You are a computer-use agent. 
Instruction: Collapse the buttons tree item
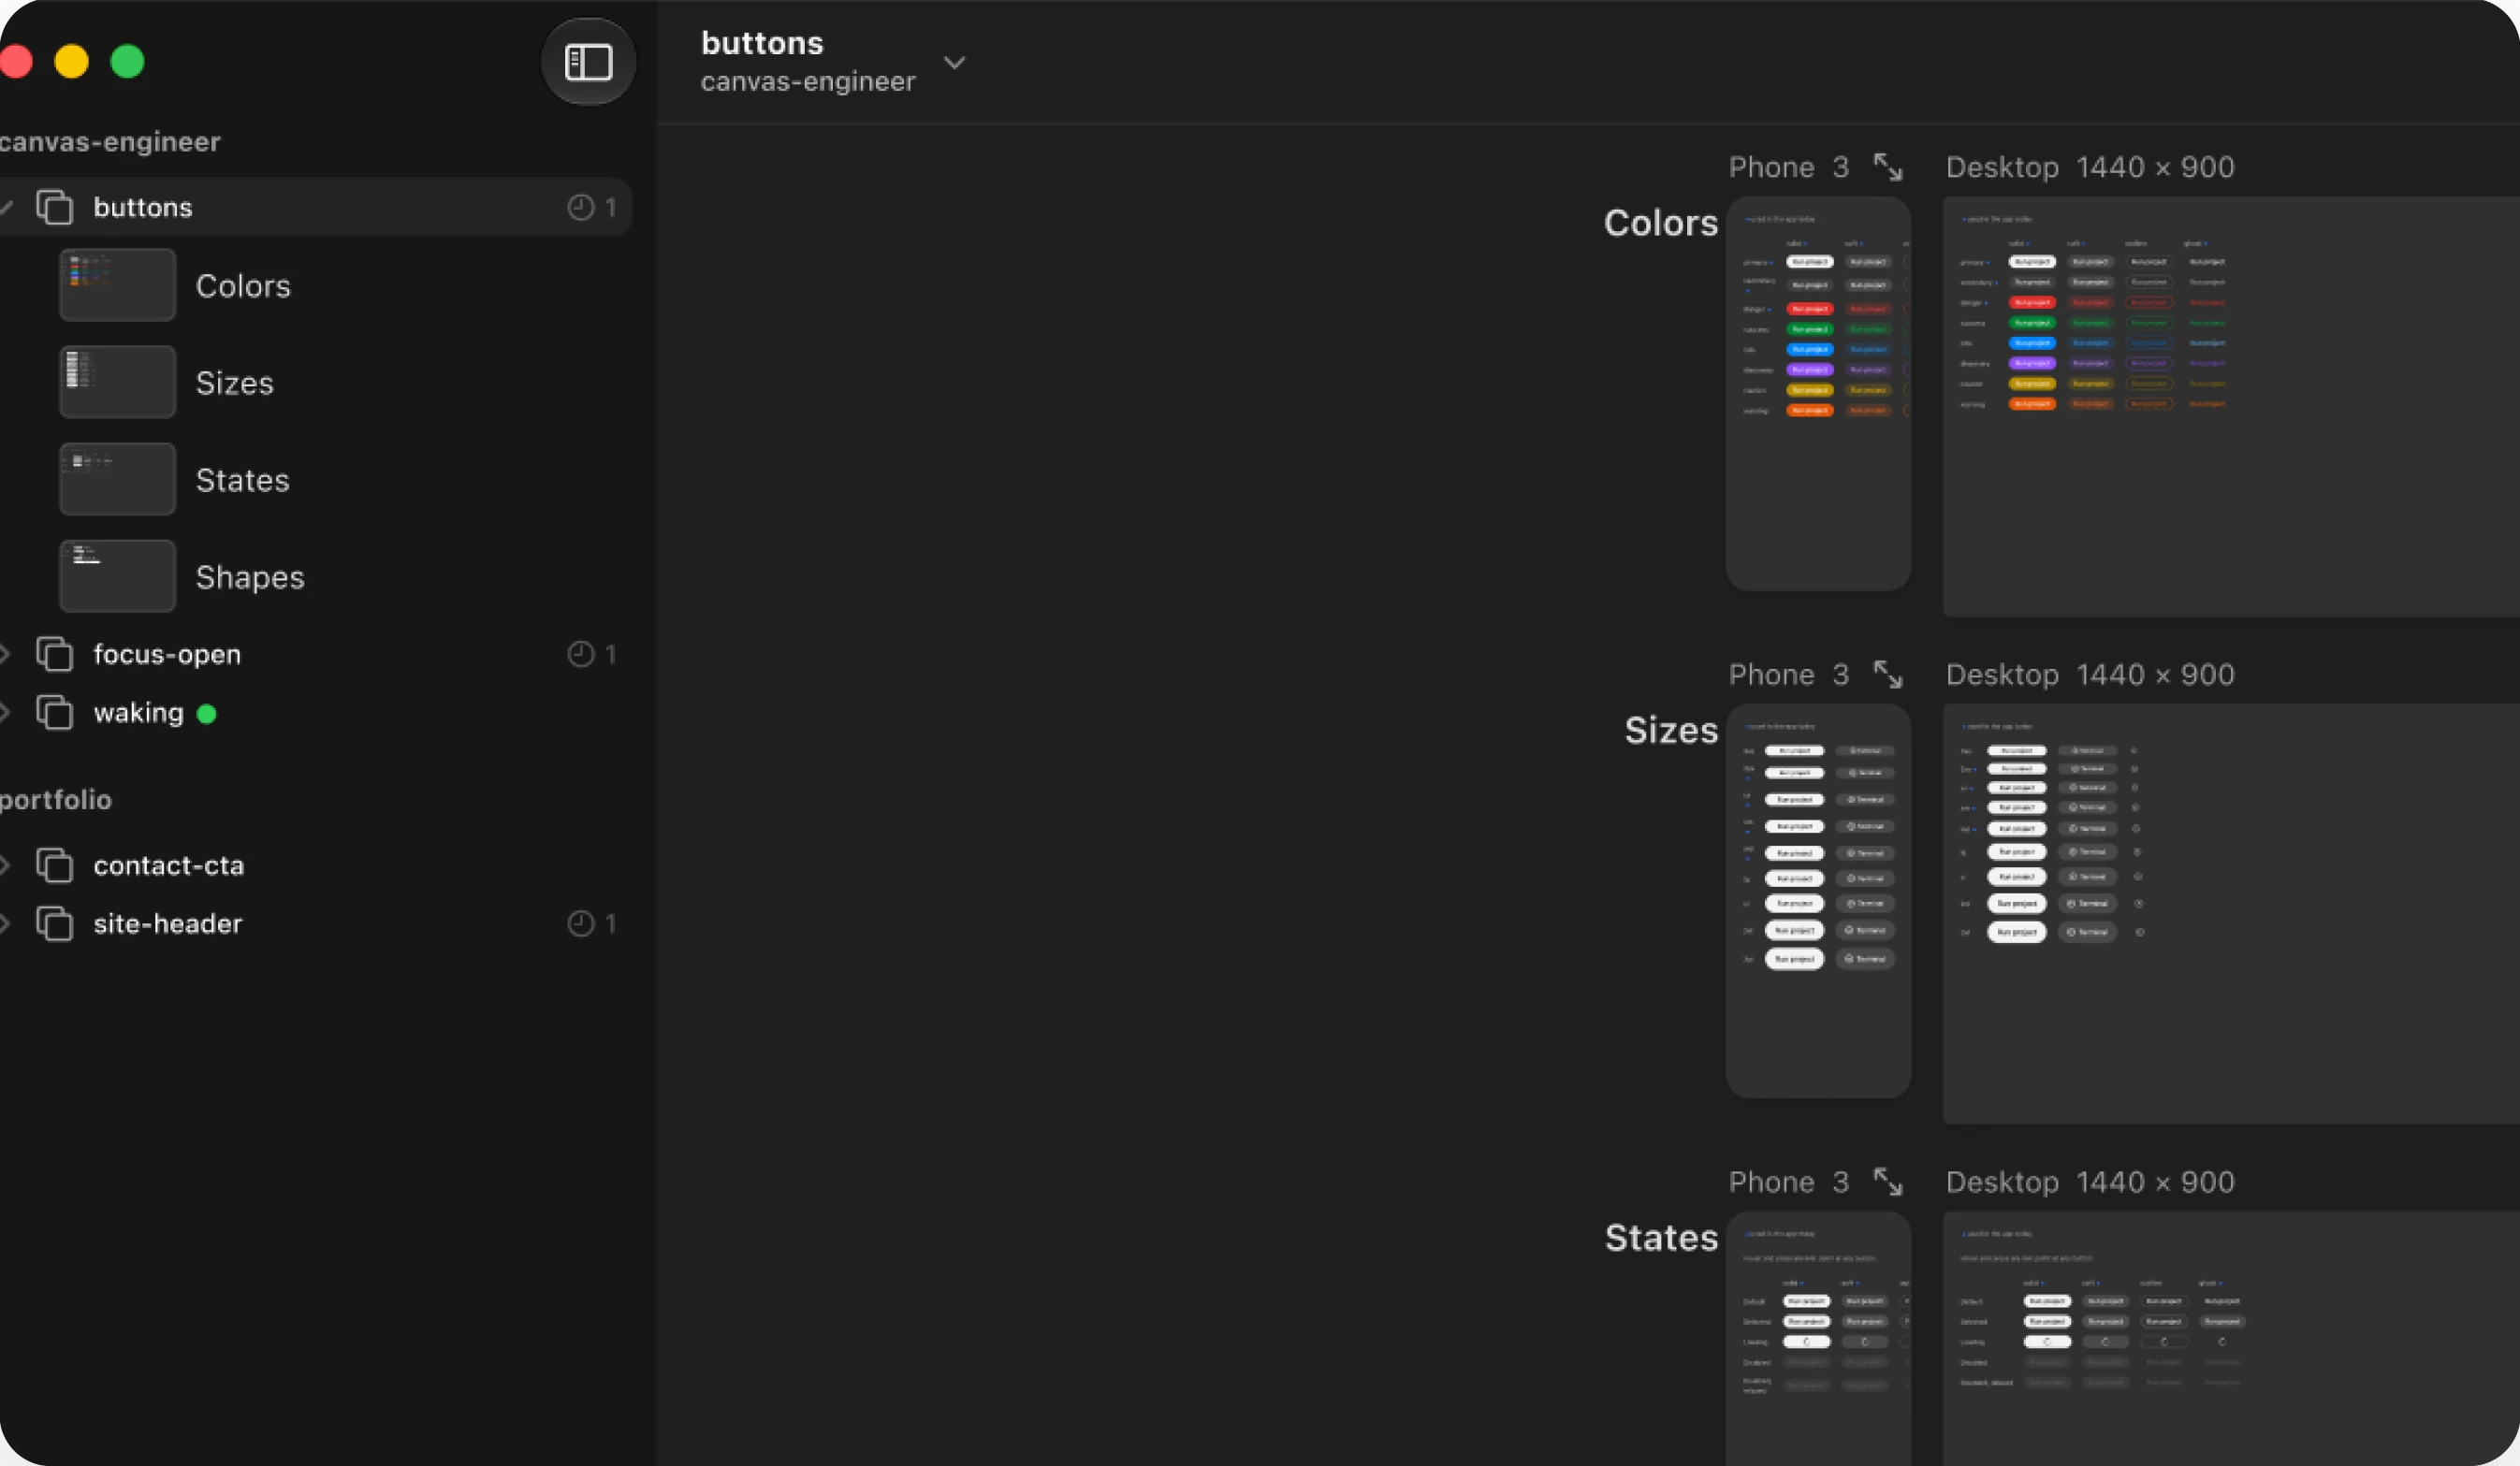6,207
